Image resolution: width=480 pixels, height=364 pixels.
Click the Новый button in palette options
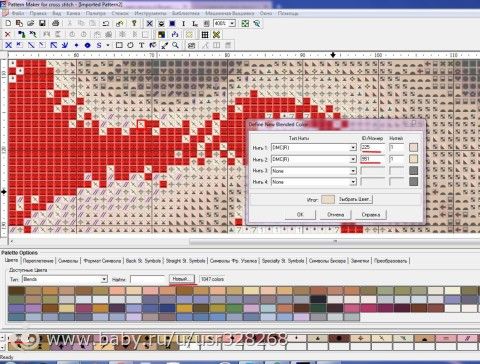coord(182,279)
